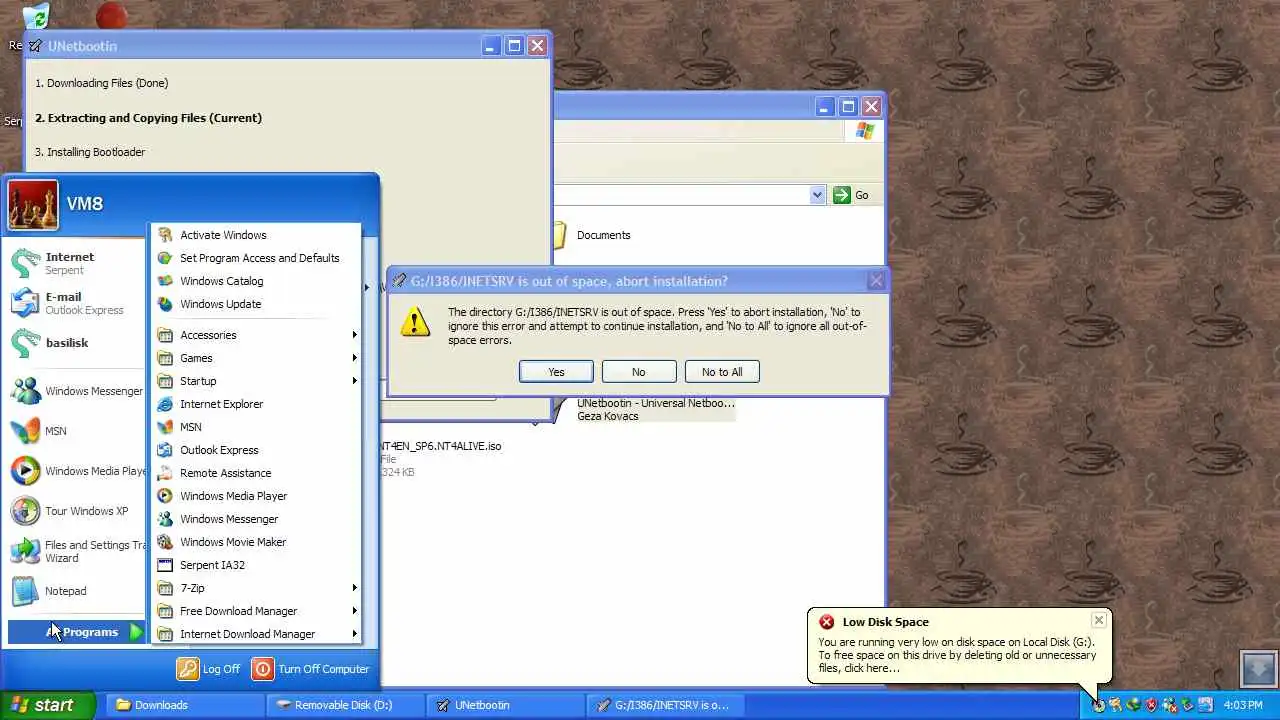Open Notepad from the start menu
Image resolution: width=1280 pixels, height=720 pixels.
point(76,591)
